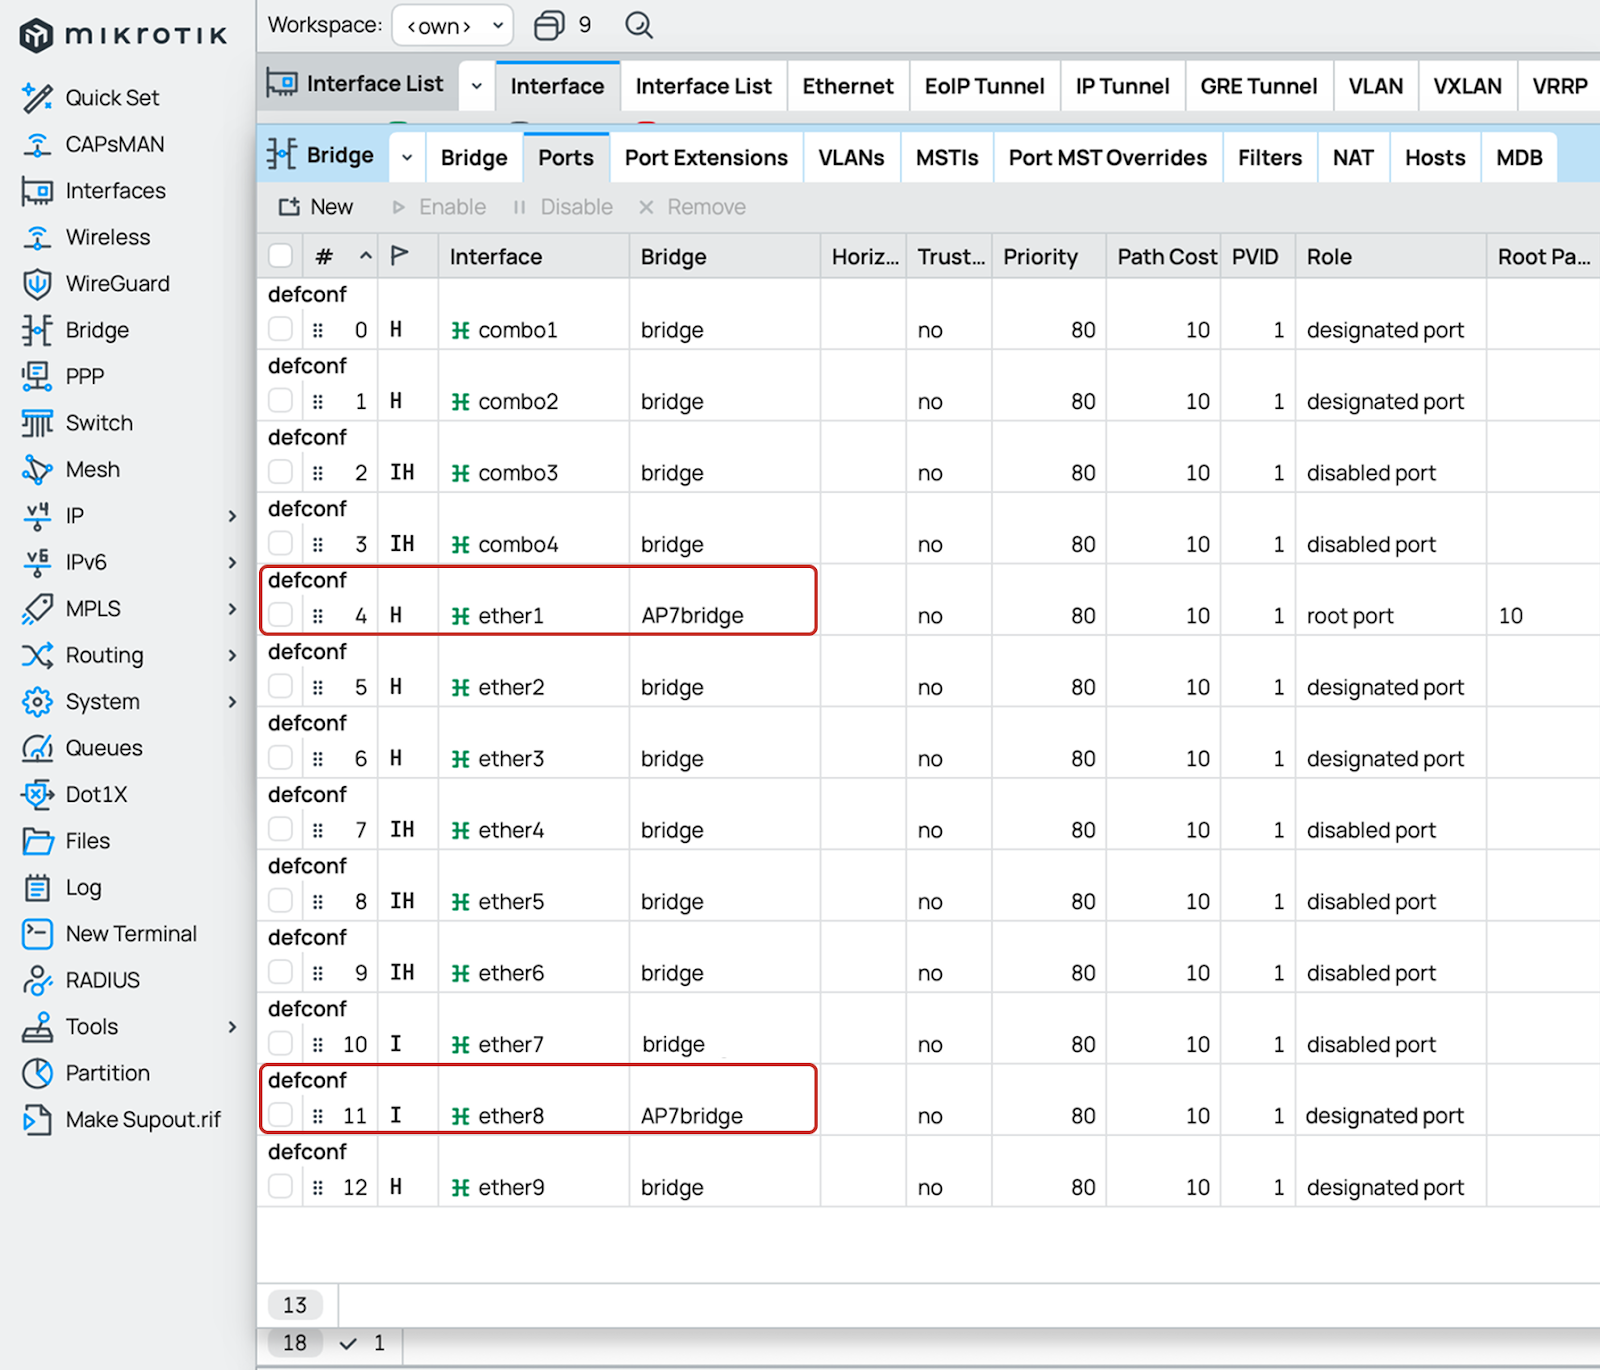Launch New Terminal from sidebar
This screenshot has width=1600, height=1370.
tap(109, 934)
